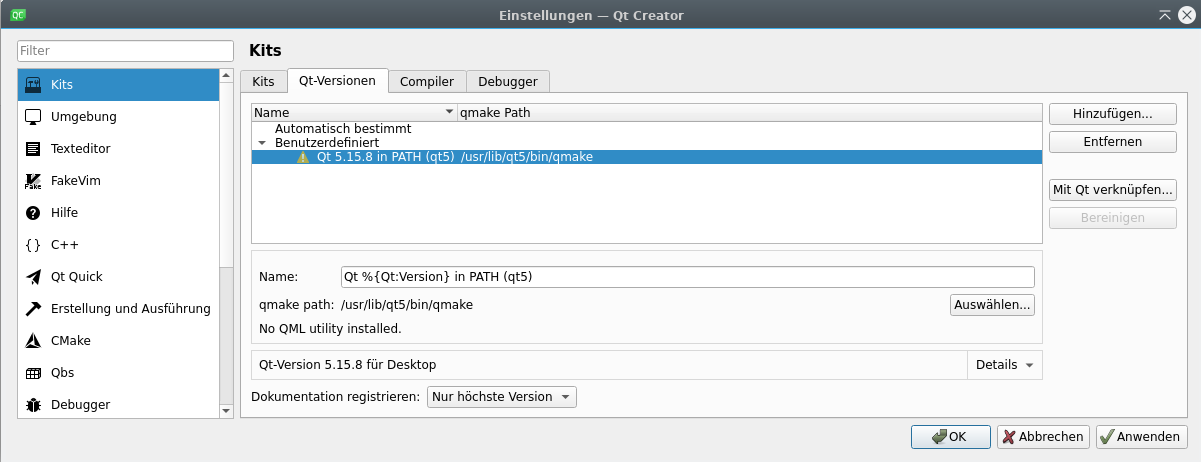This screenshot has width=1201, height=462.
Task: Click in the Filter search field
Action: click(125, 50)
